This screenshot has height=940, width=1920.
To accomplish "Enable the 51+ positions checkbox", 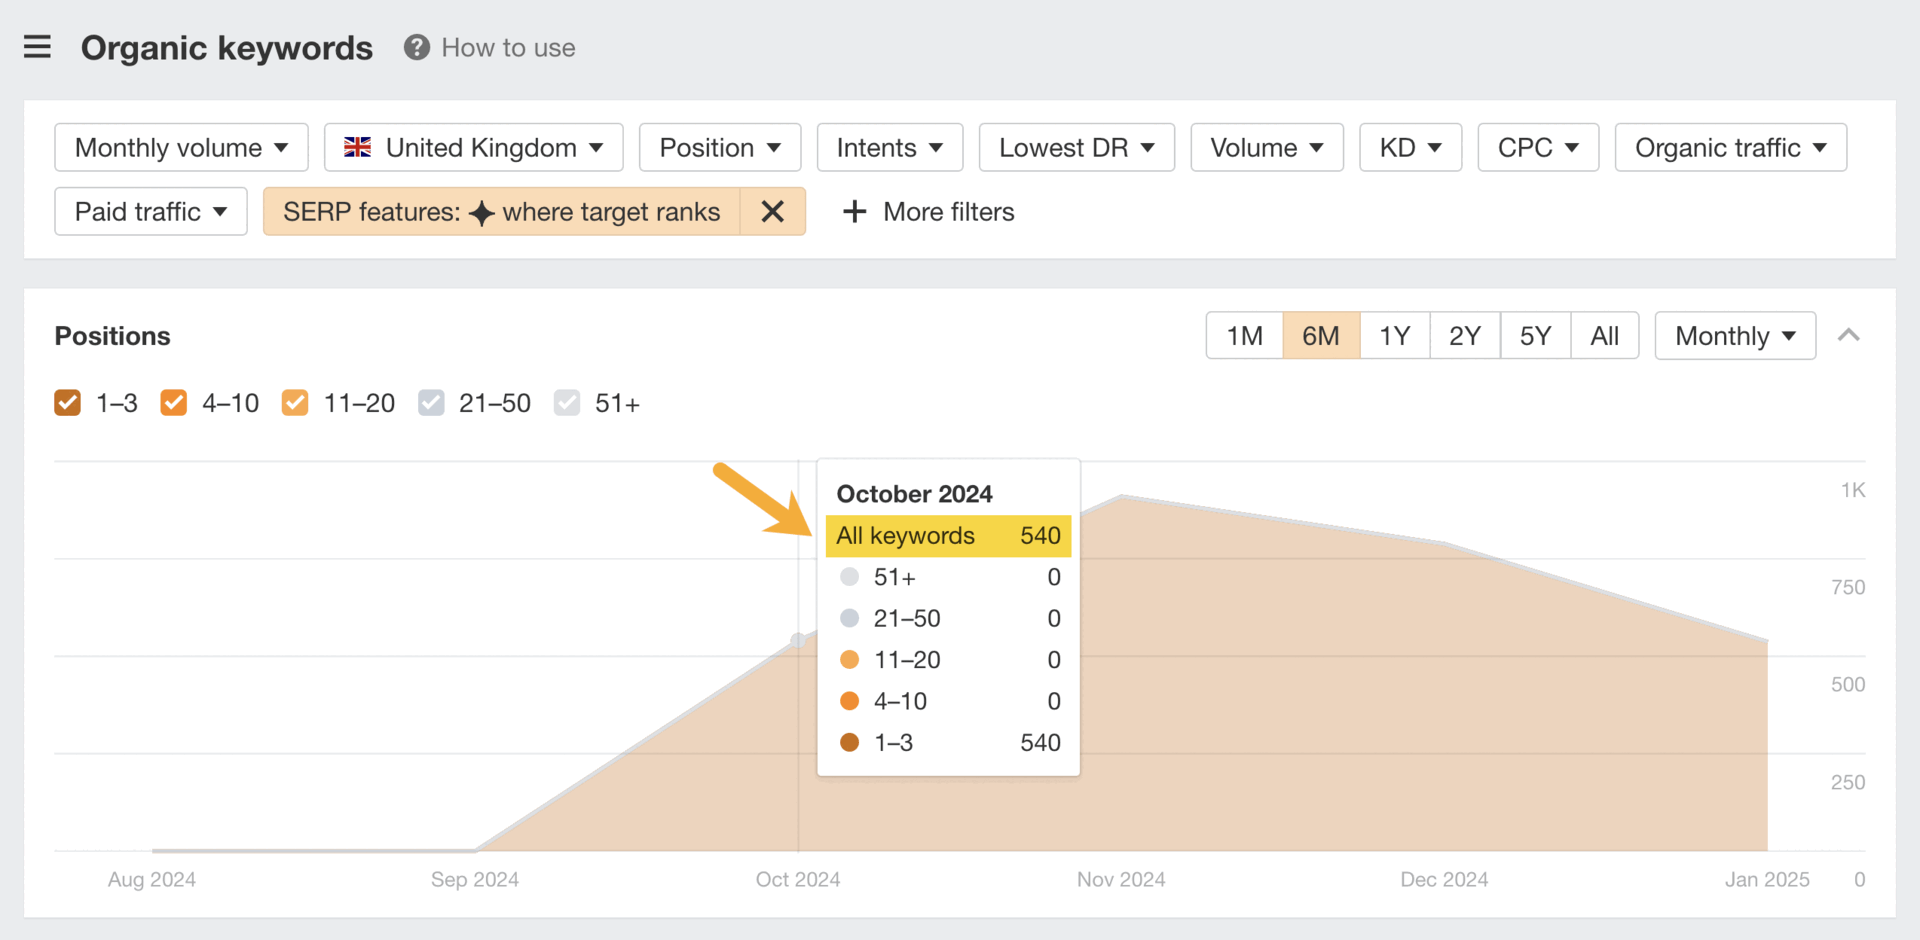I will [x=567, y=402].
